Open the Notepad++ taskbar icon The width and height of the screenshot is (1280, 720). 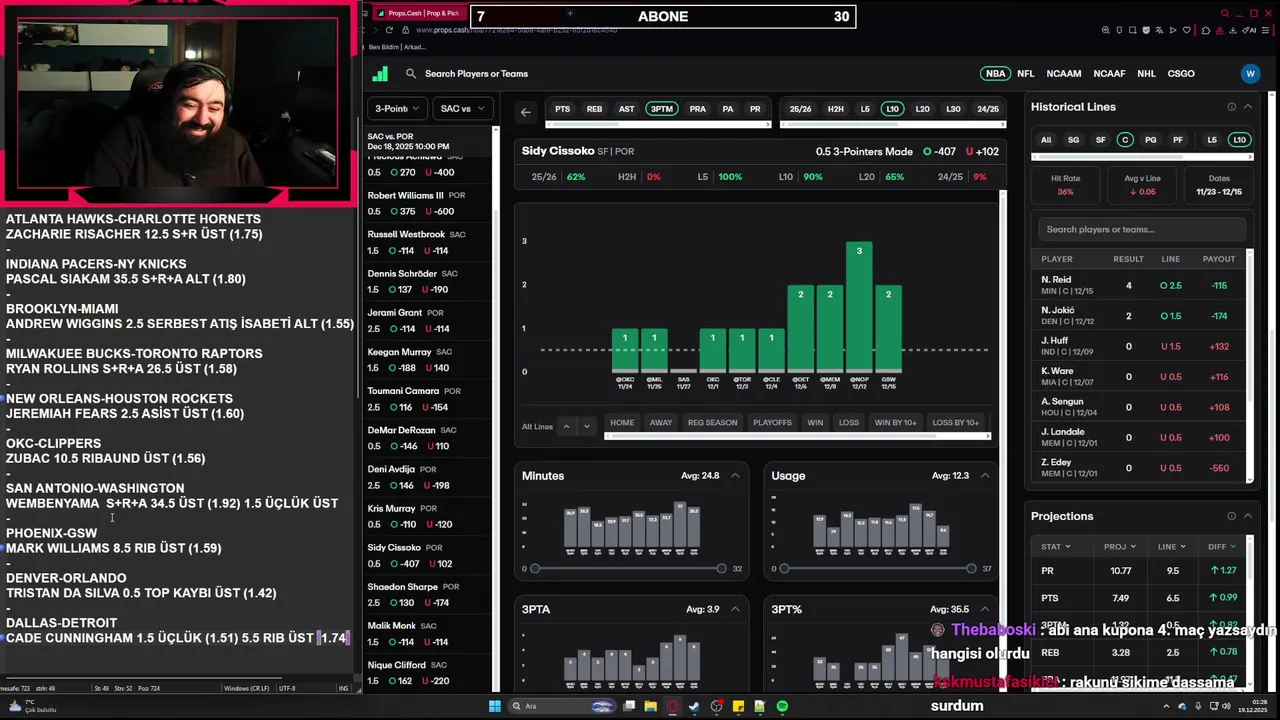click(760, 706)
